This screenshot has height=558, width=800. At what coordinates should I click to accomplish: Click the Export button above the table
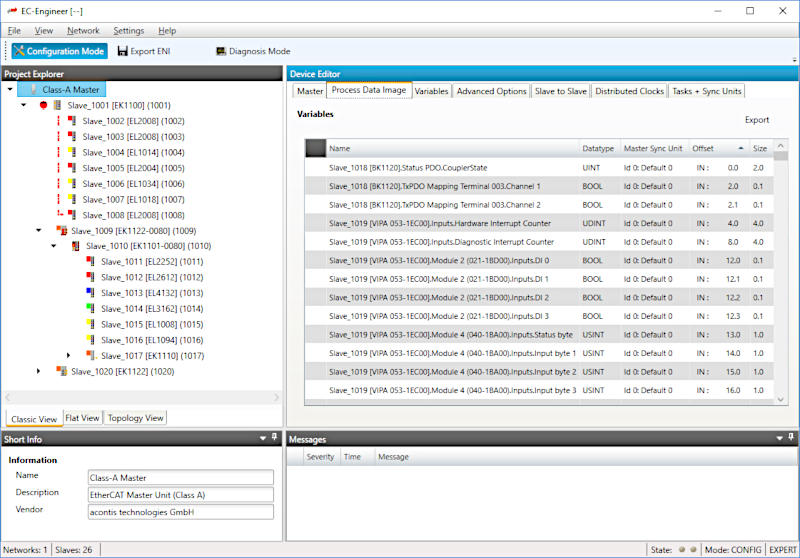pyautogui.click(x=757, y=120)
